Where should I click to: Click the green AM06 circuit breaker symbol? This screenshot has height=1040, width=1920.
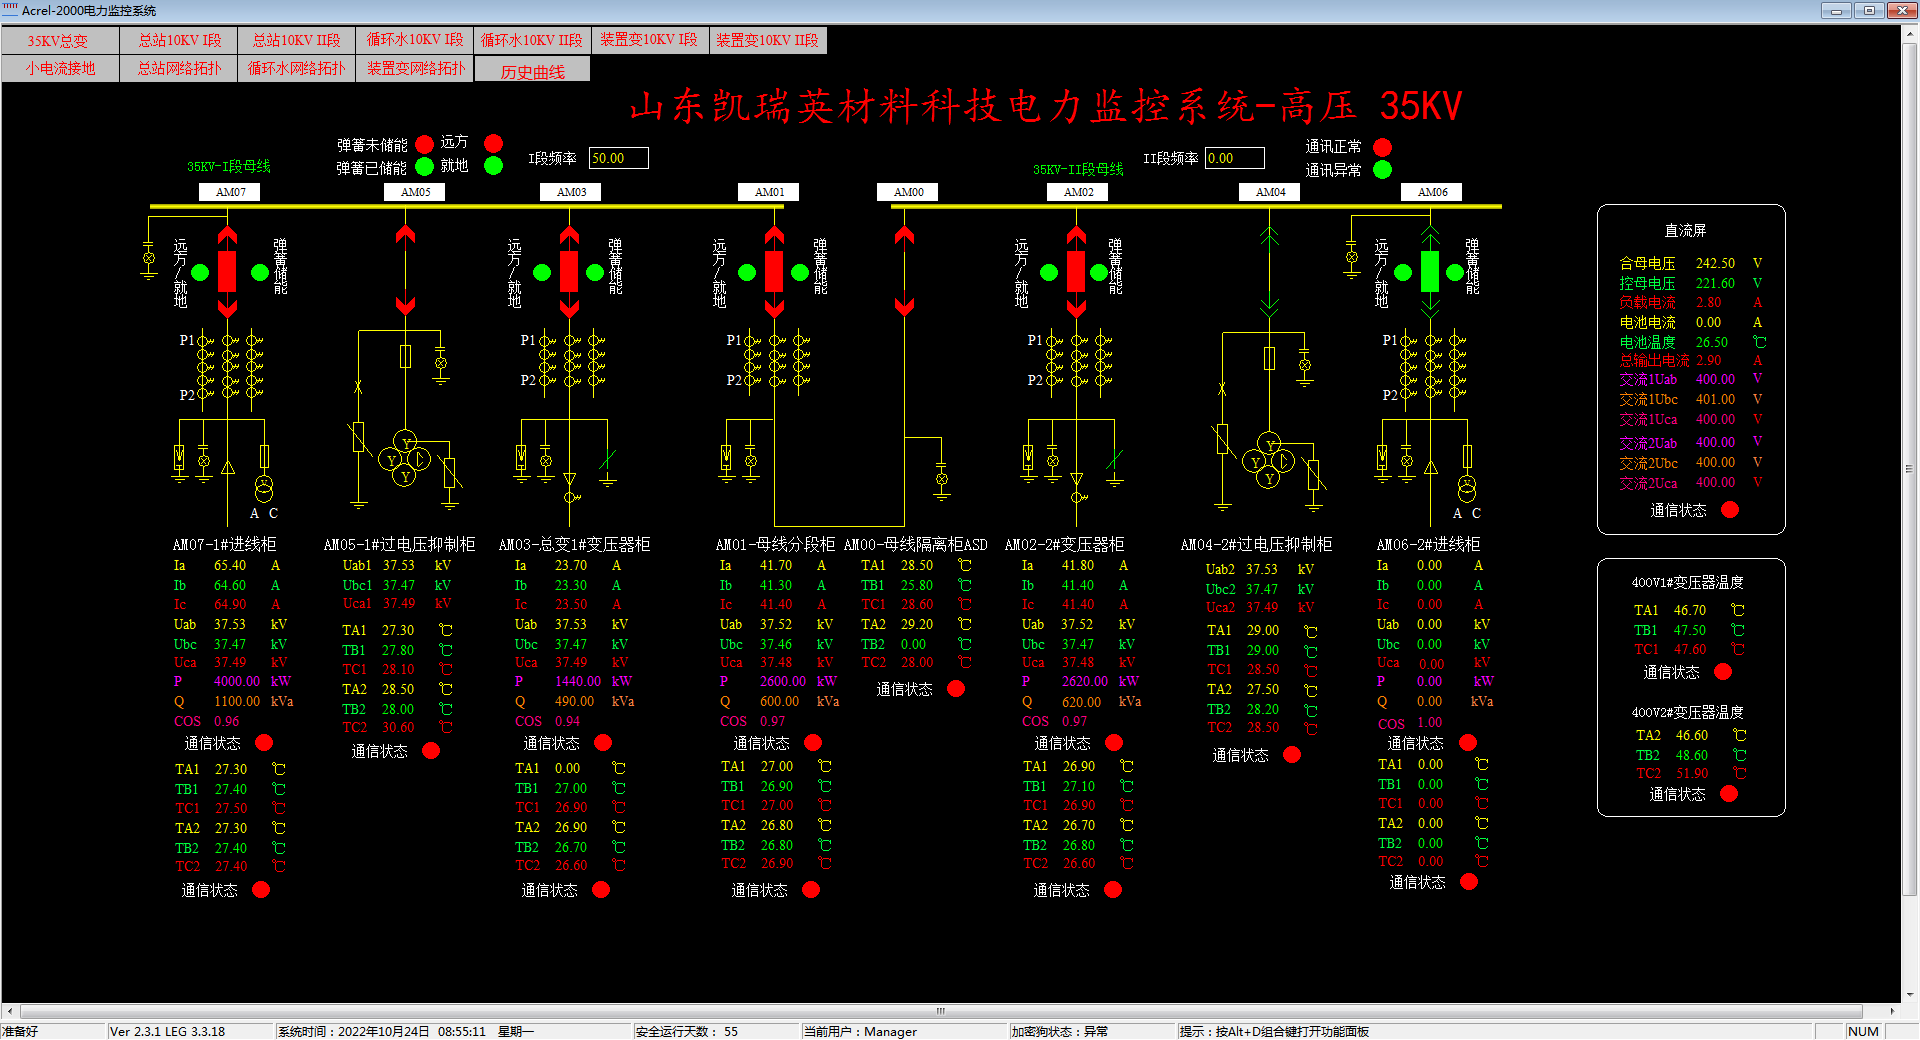point(1430,271)
